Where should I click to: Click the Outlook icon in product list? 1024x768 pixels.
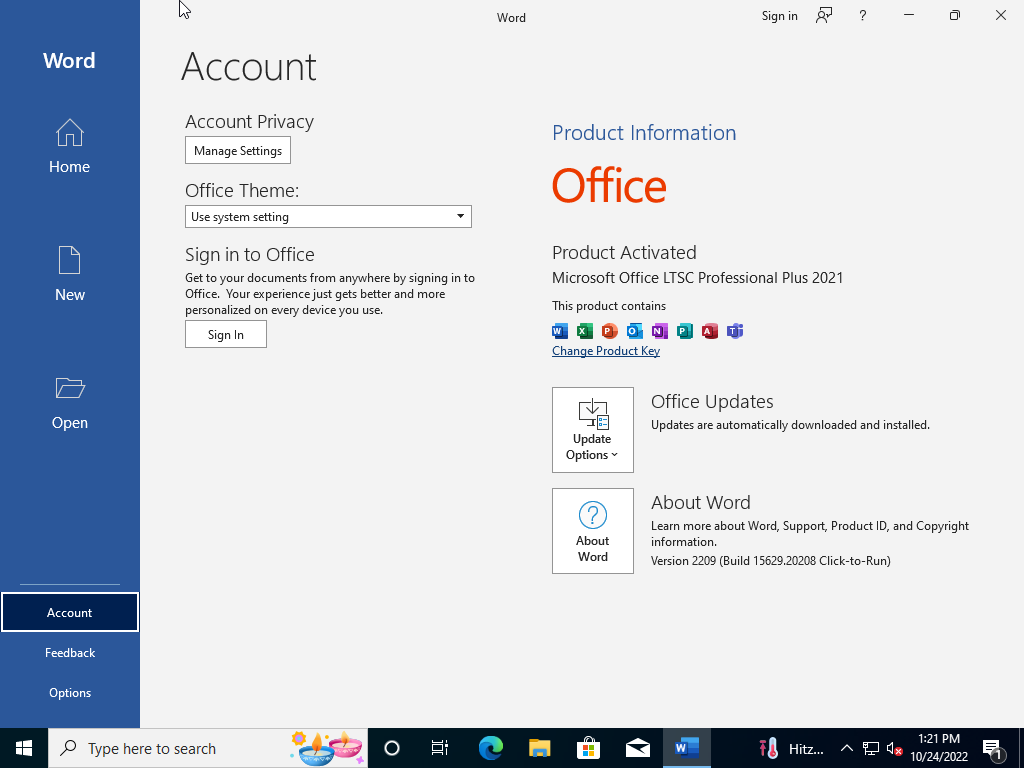(634, 331)
